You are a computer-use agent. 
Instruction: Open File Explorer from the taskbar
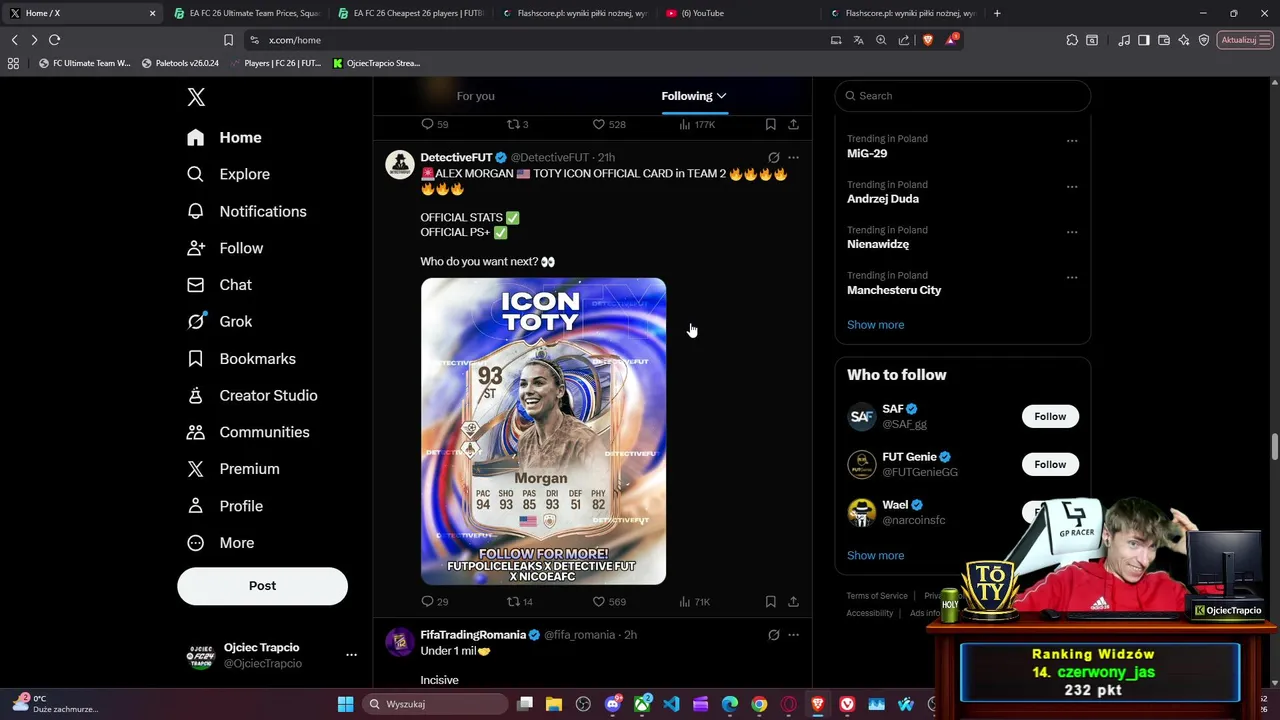554,704
